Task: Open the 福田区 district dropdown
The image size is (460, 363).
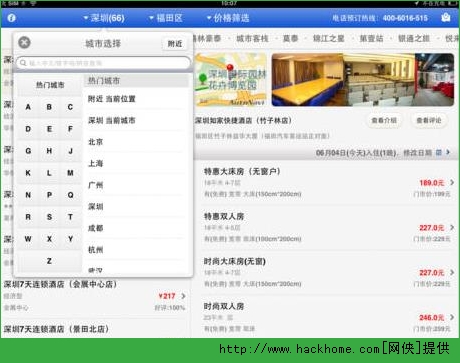Action: pyautogui.click(x=166, y=18)
